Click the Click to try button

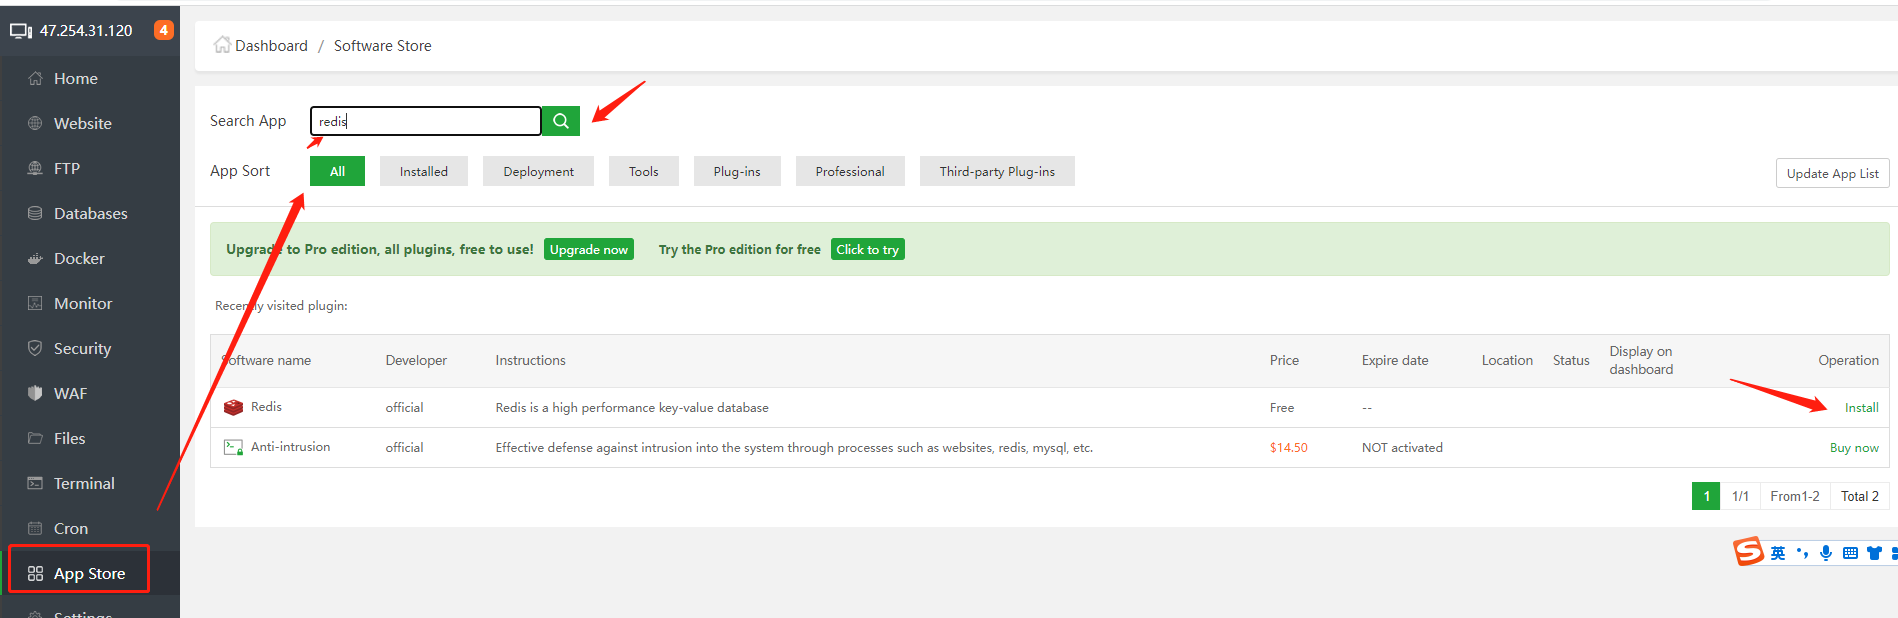(867, 249)
